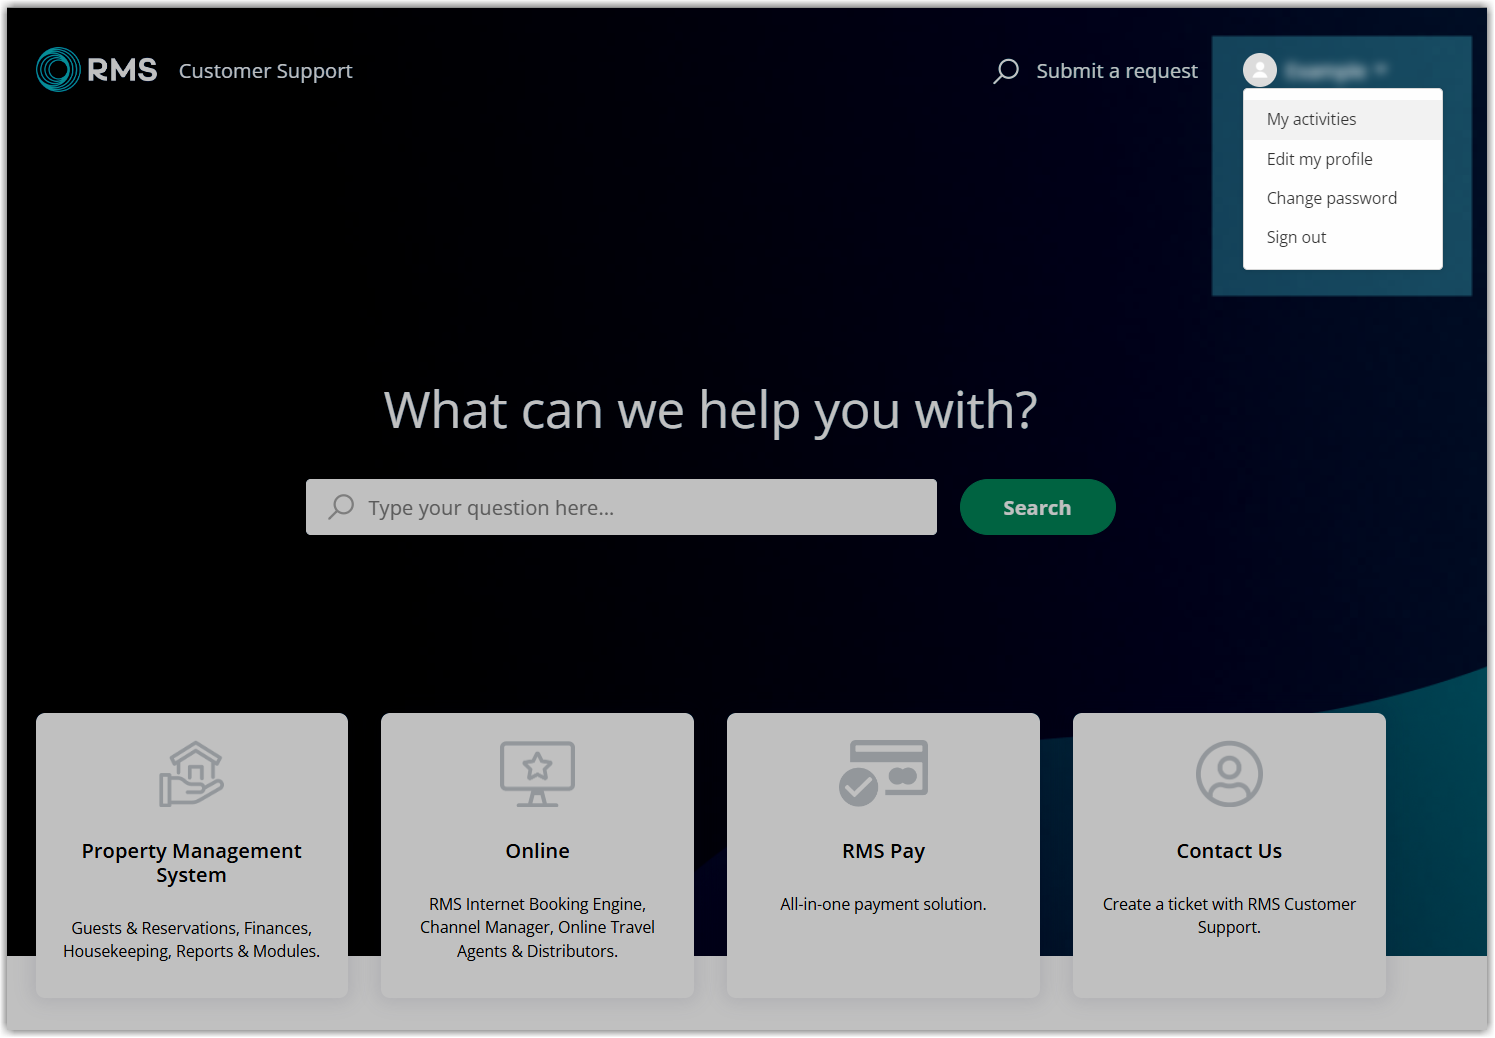This screenshot has width=1495, height=1038.
Task: Open the Online category heading
Action: click(x=537, y=851)
